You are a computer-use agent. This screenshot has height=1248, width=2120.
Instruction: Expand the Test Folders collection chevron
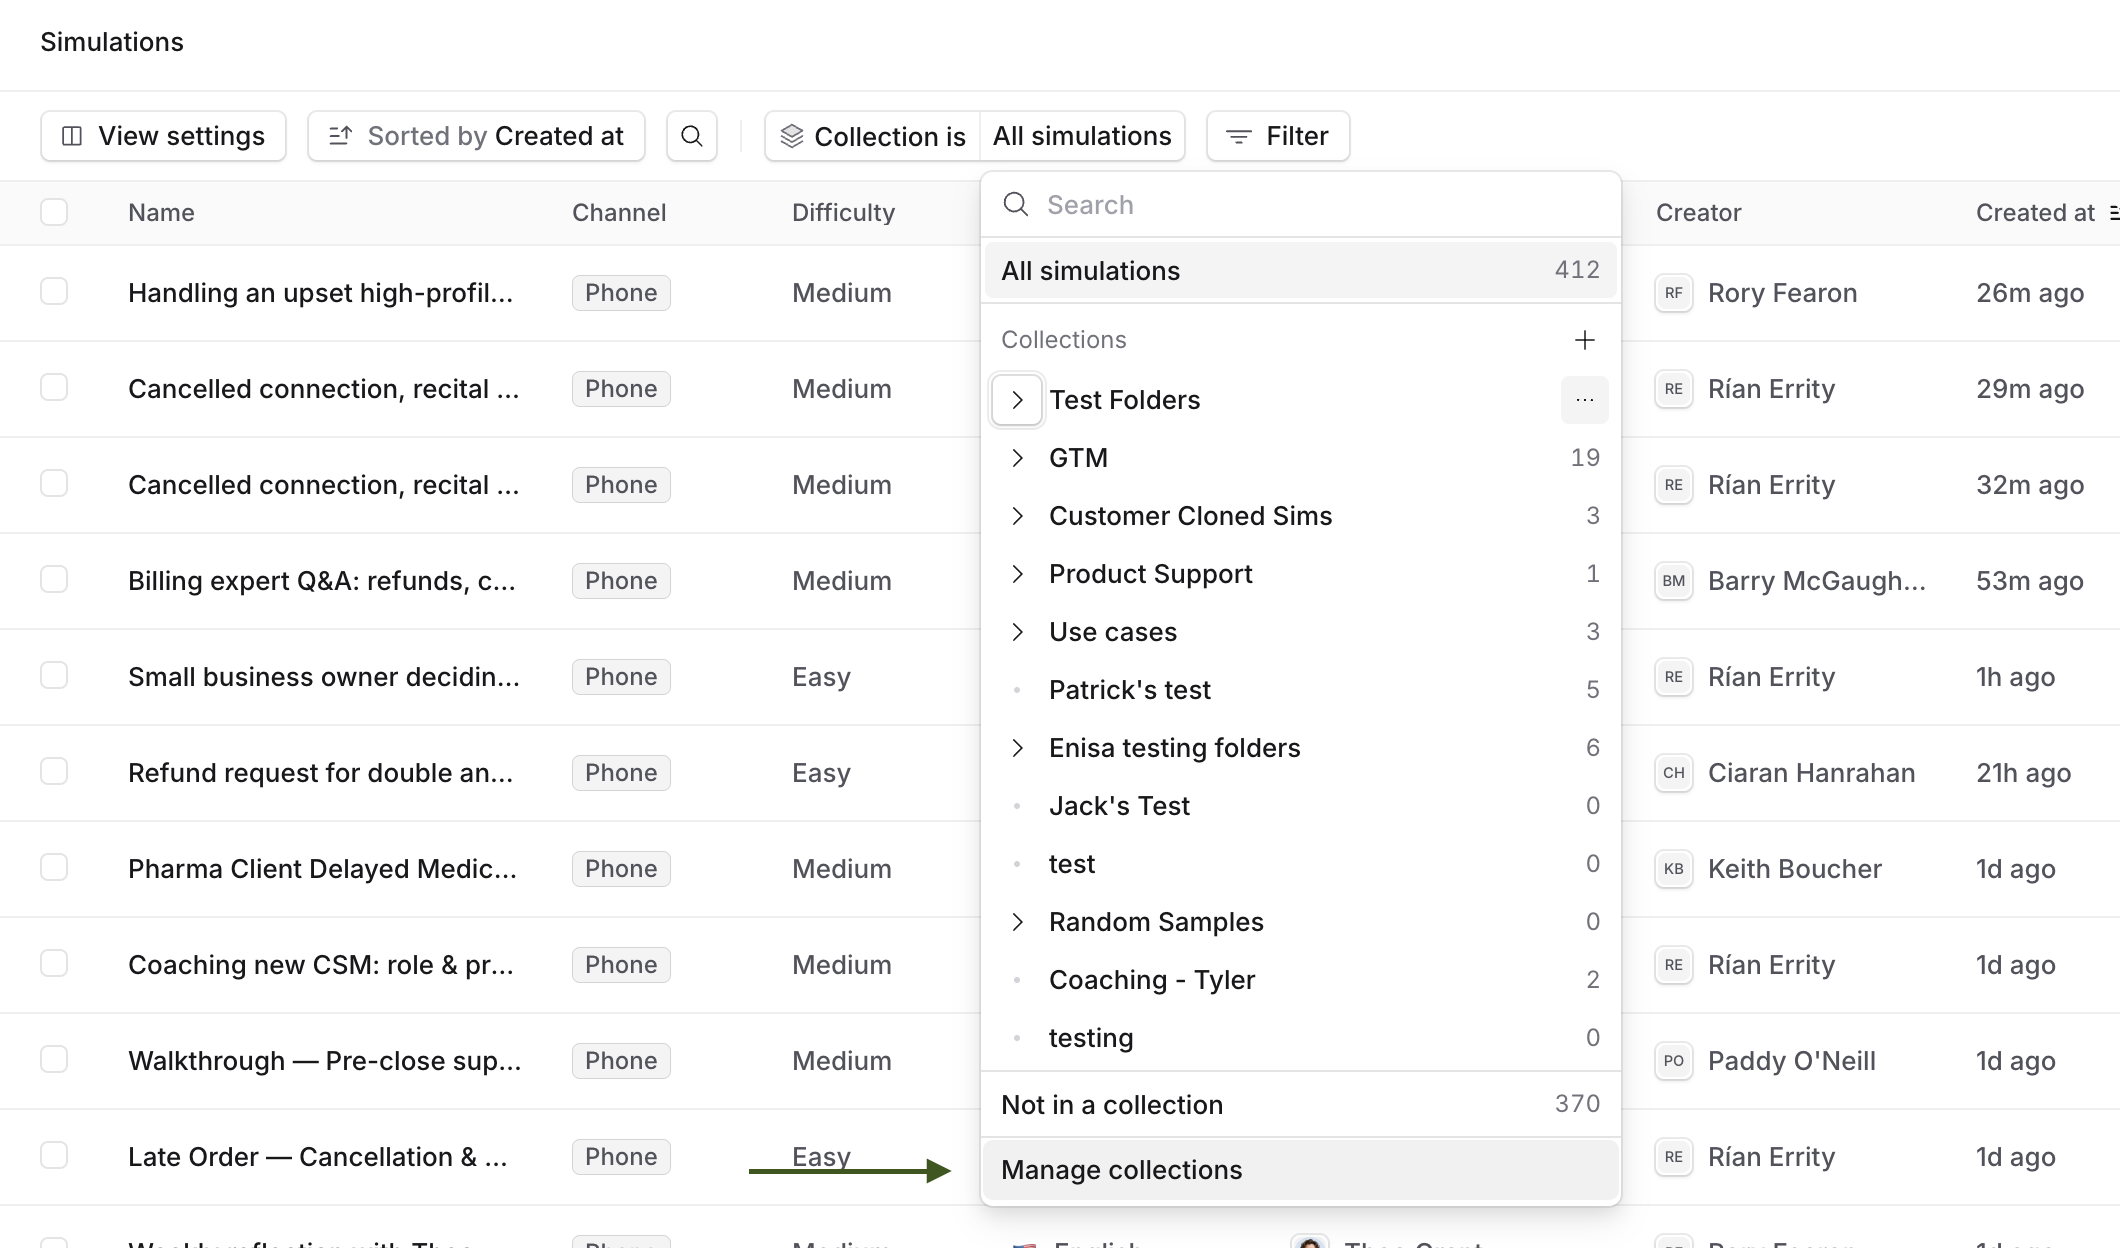[x=1017, y=400]
